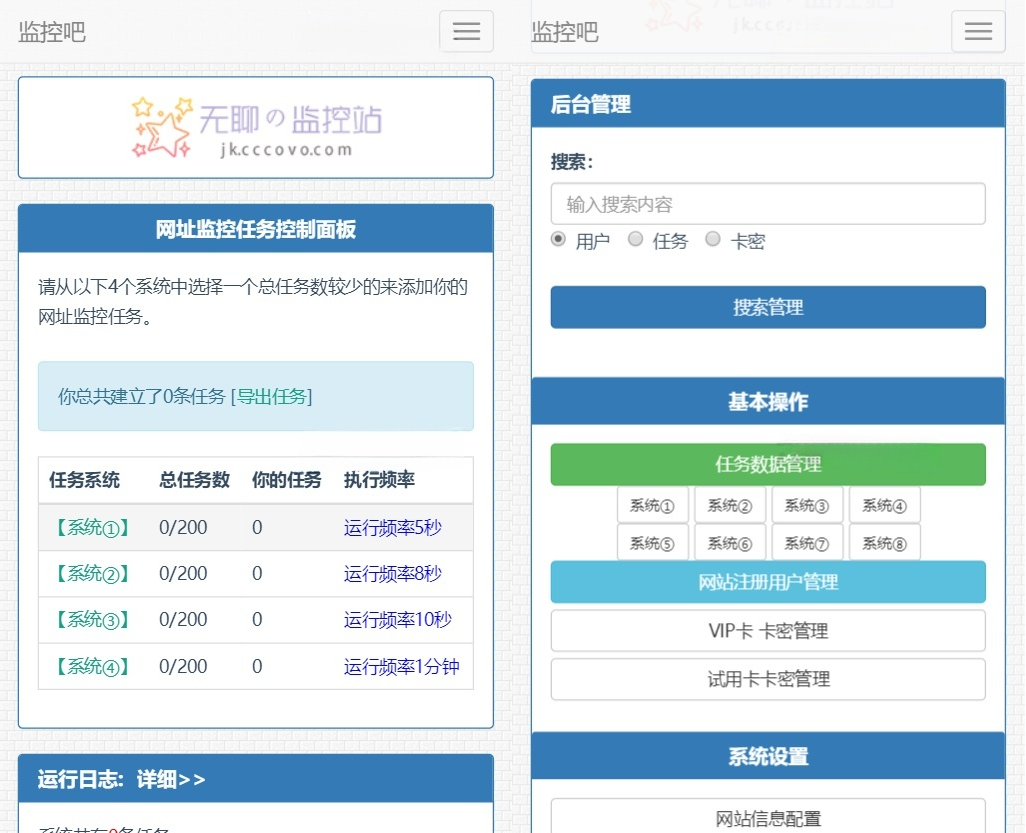Open 试用卡密管理

coord(767,678)
